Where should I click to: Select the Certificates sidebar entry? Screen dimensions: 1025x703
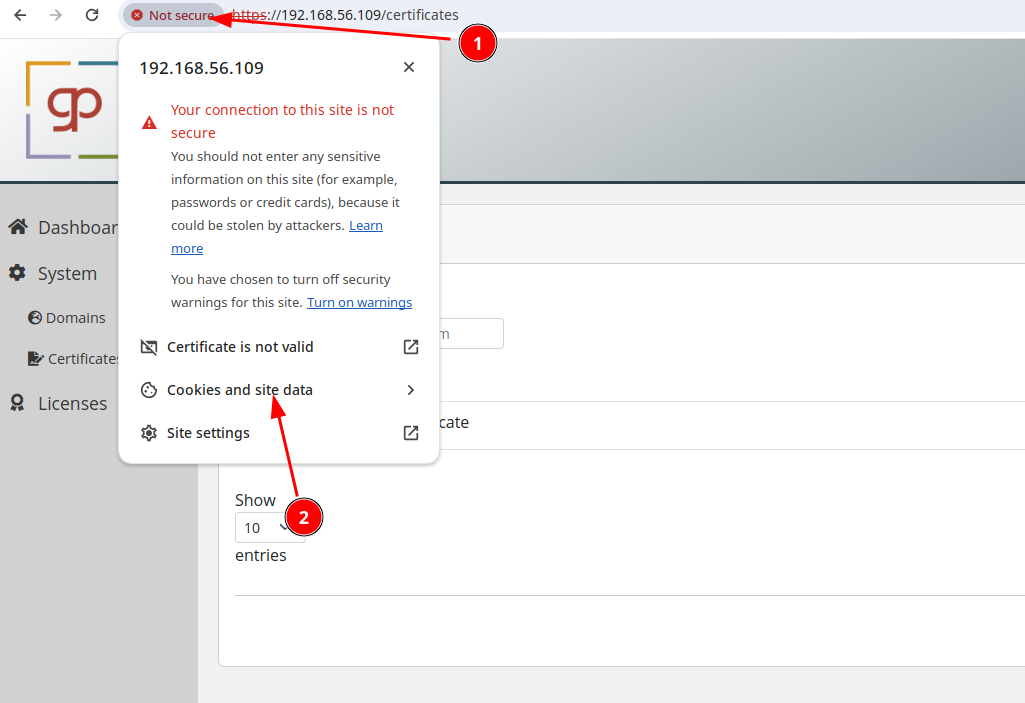[x=83, y=358]
